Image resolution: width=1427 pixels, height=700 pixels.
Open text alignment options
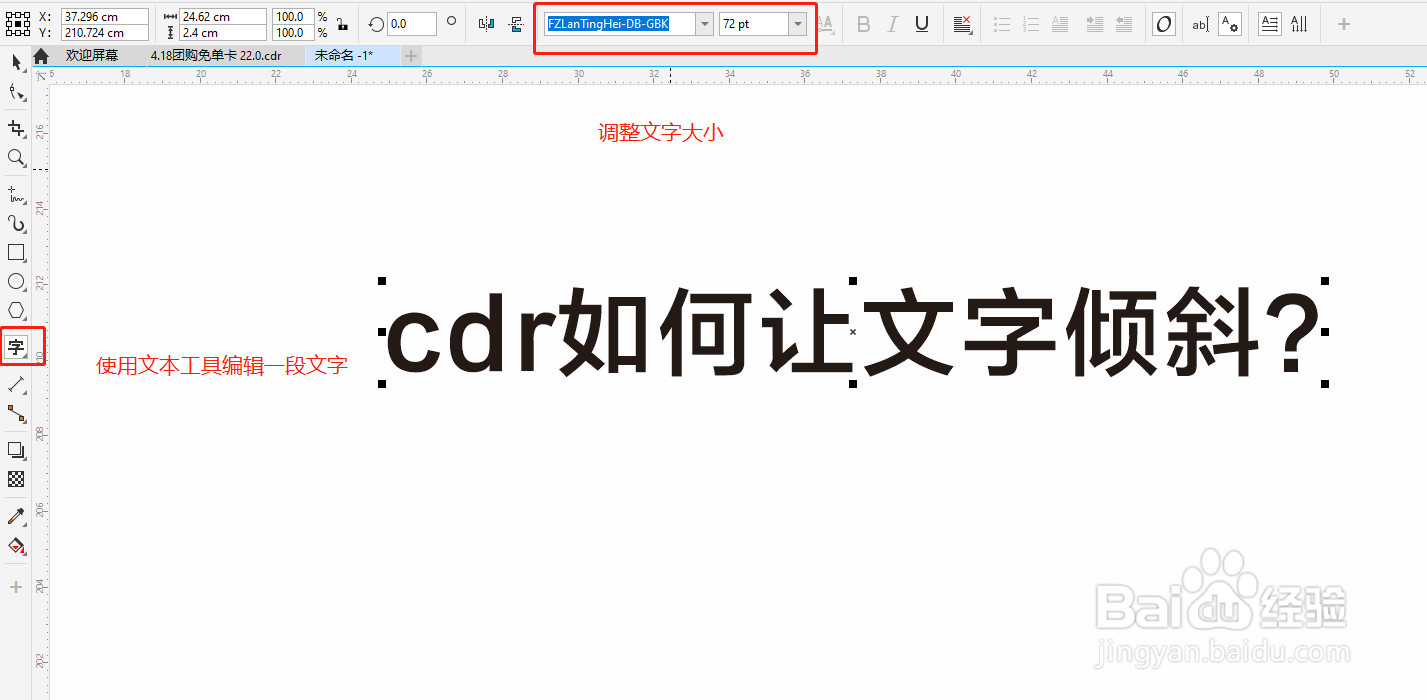963,24
